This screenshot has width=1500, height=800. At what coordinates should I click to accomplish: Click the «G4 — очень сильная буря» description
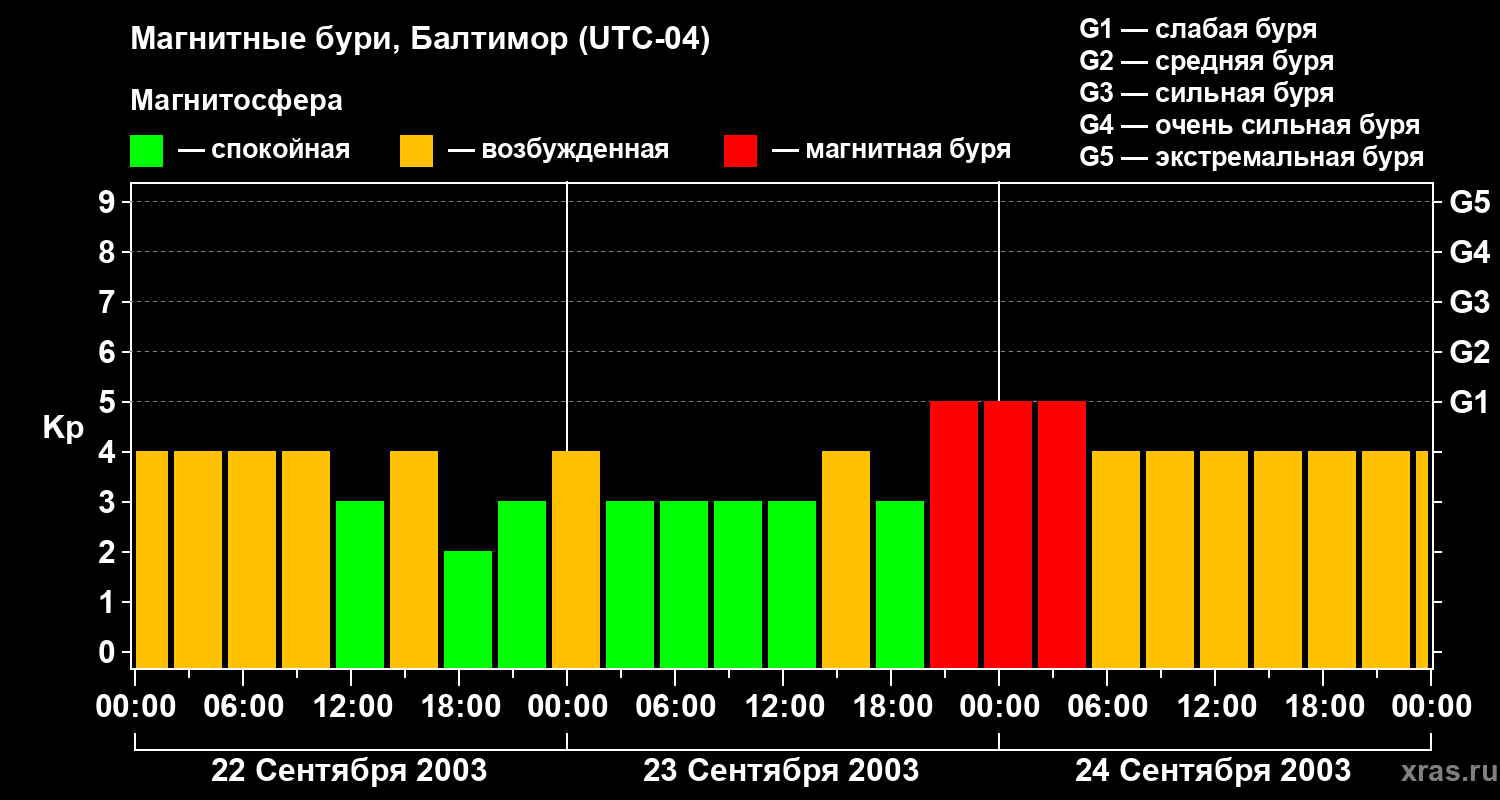tap(1250, 125)
